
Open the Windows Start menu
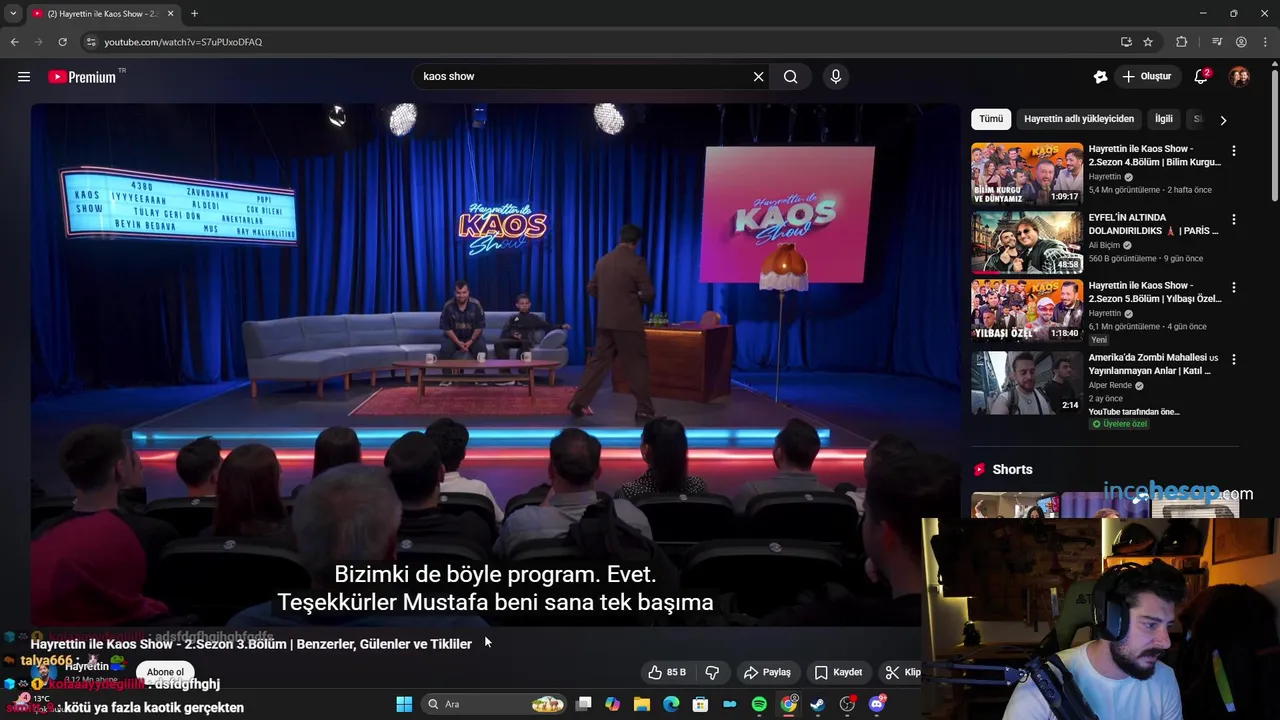[404, 704]
